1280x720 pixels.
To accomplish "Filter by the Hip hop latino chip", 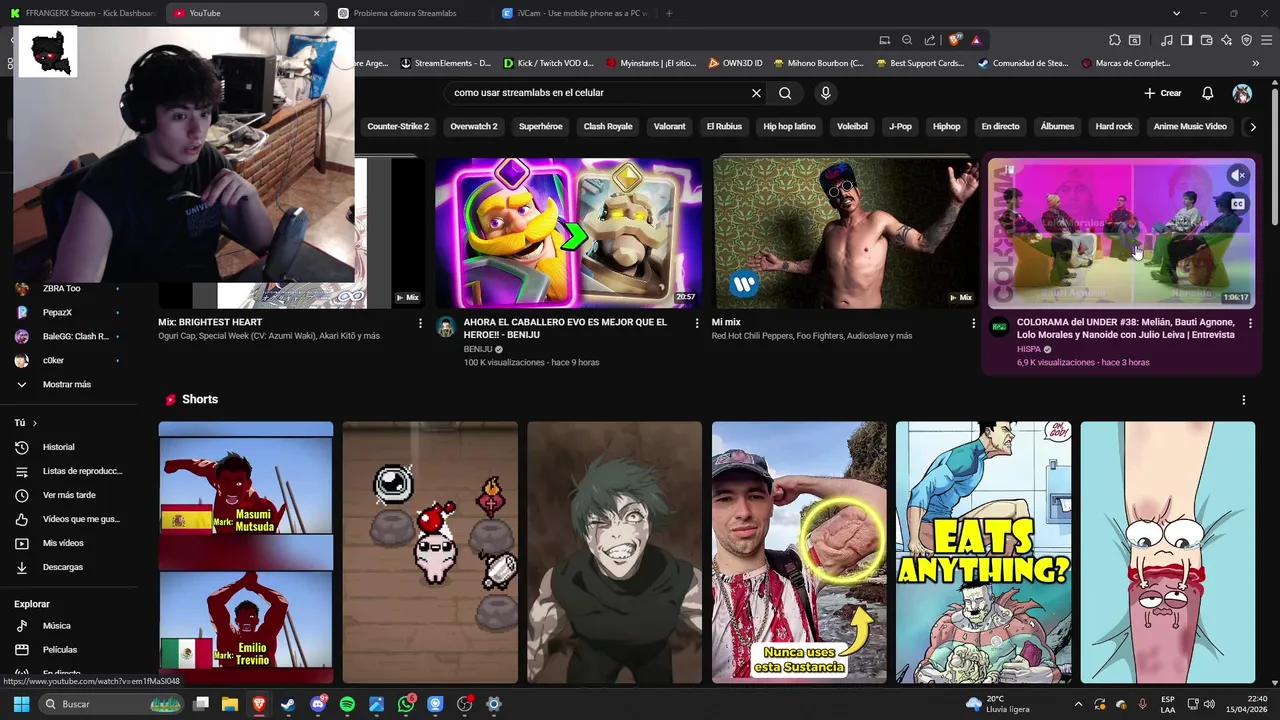I will 789,127.
